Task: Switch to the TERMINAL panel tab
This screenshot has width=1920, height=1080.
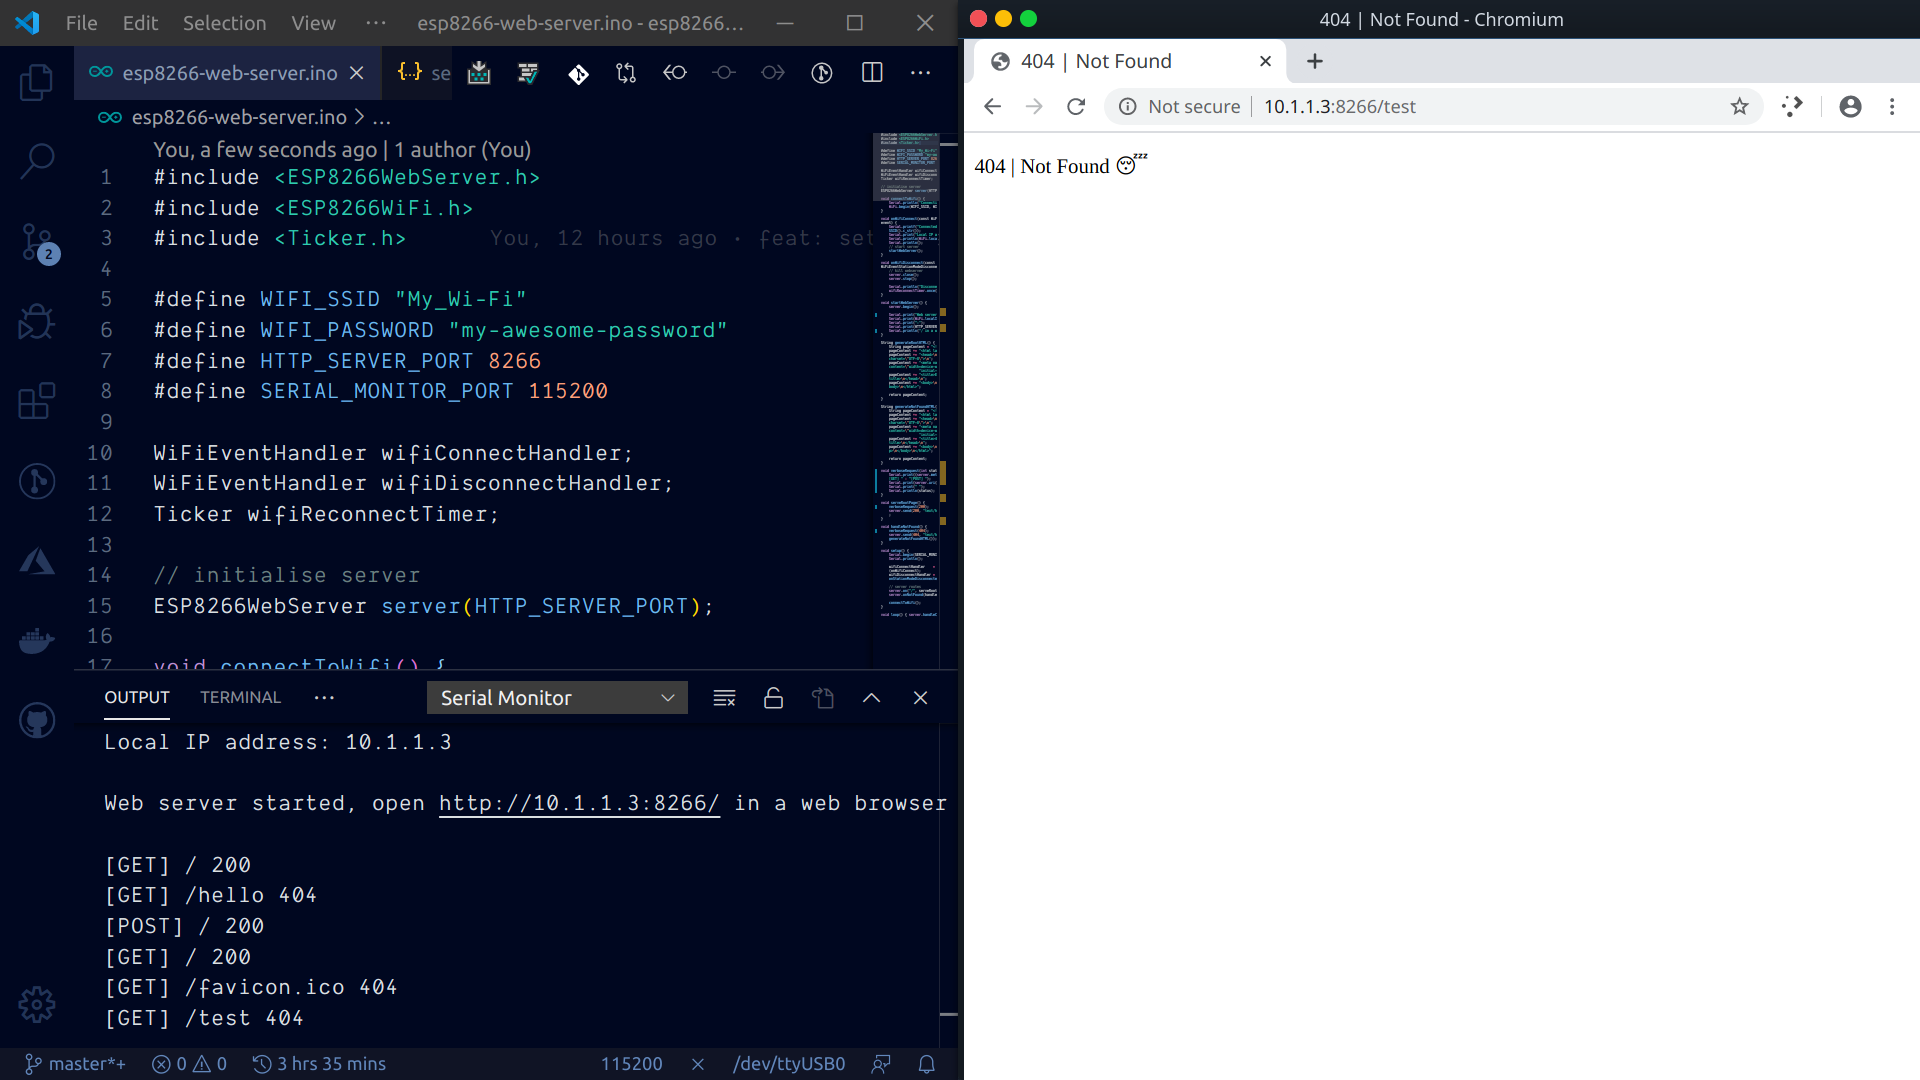Action: coord(240,698)
